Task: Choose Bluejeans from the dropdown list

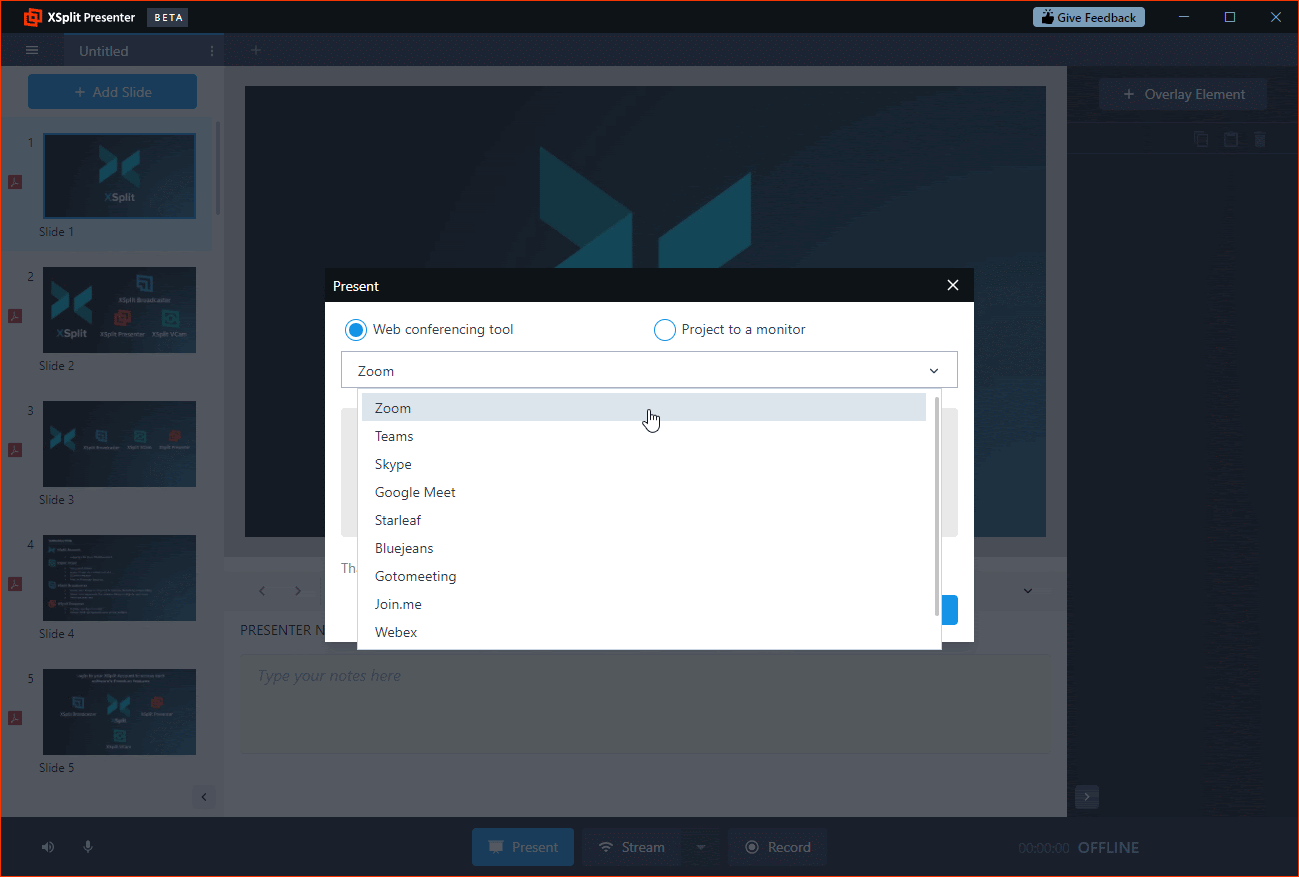Action: click(x=644, y=548)
